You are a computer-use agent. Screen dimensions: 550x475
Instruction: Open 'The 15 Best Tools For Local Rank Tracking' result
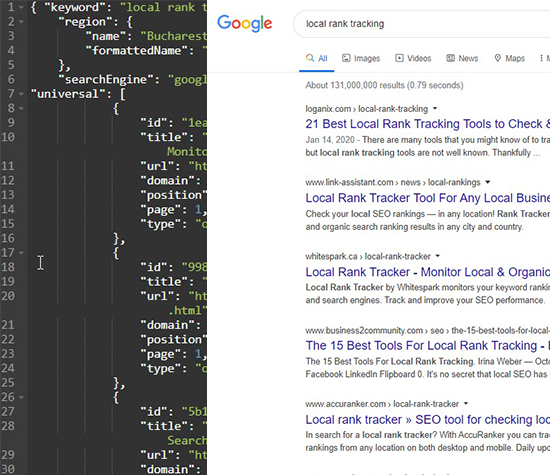click(x=428, y=346)
